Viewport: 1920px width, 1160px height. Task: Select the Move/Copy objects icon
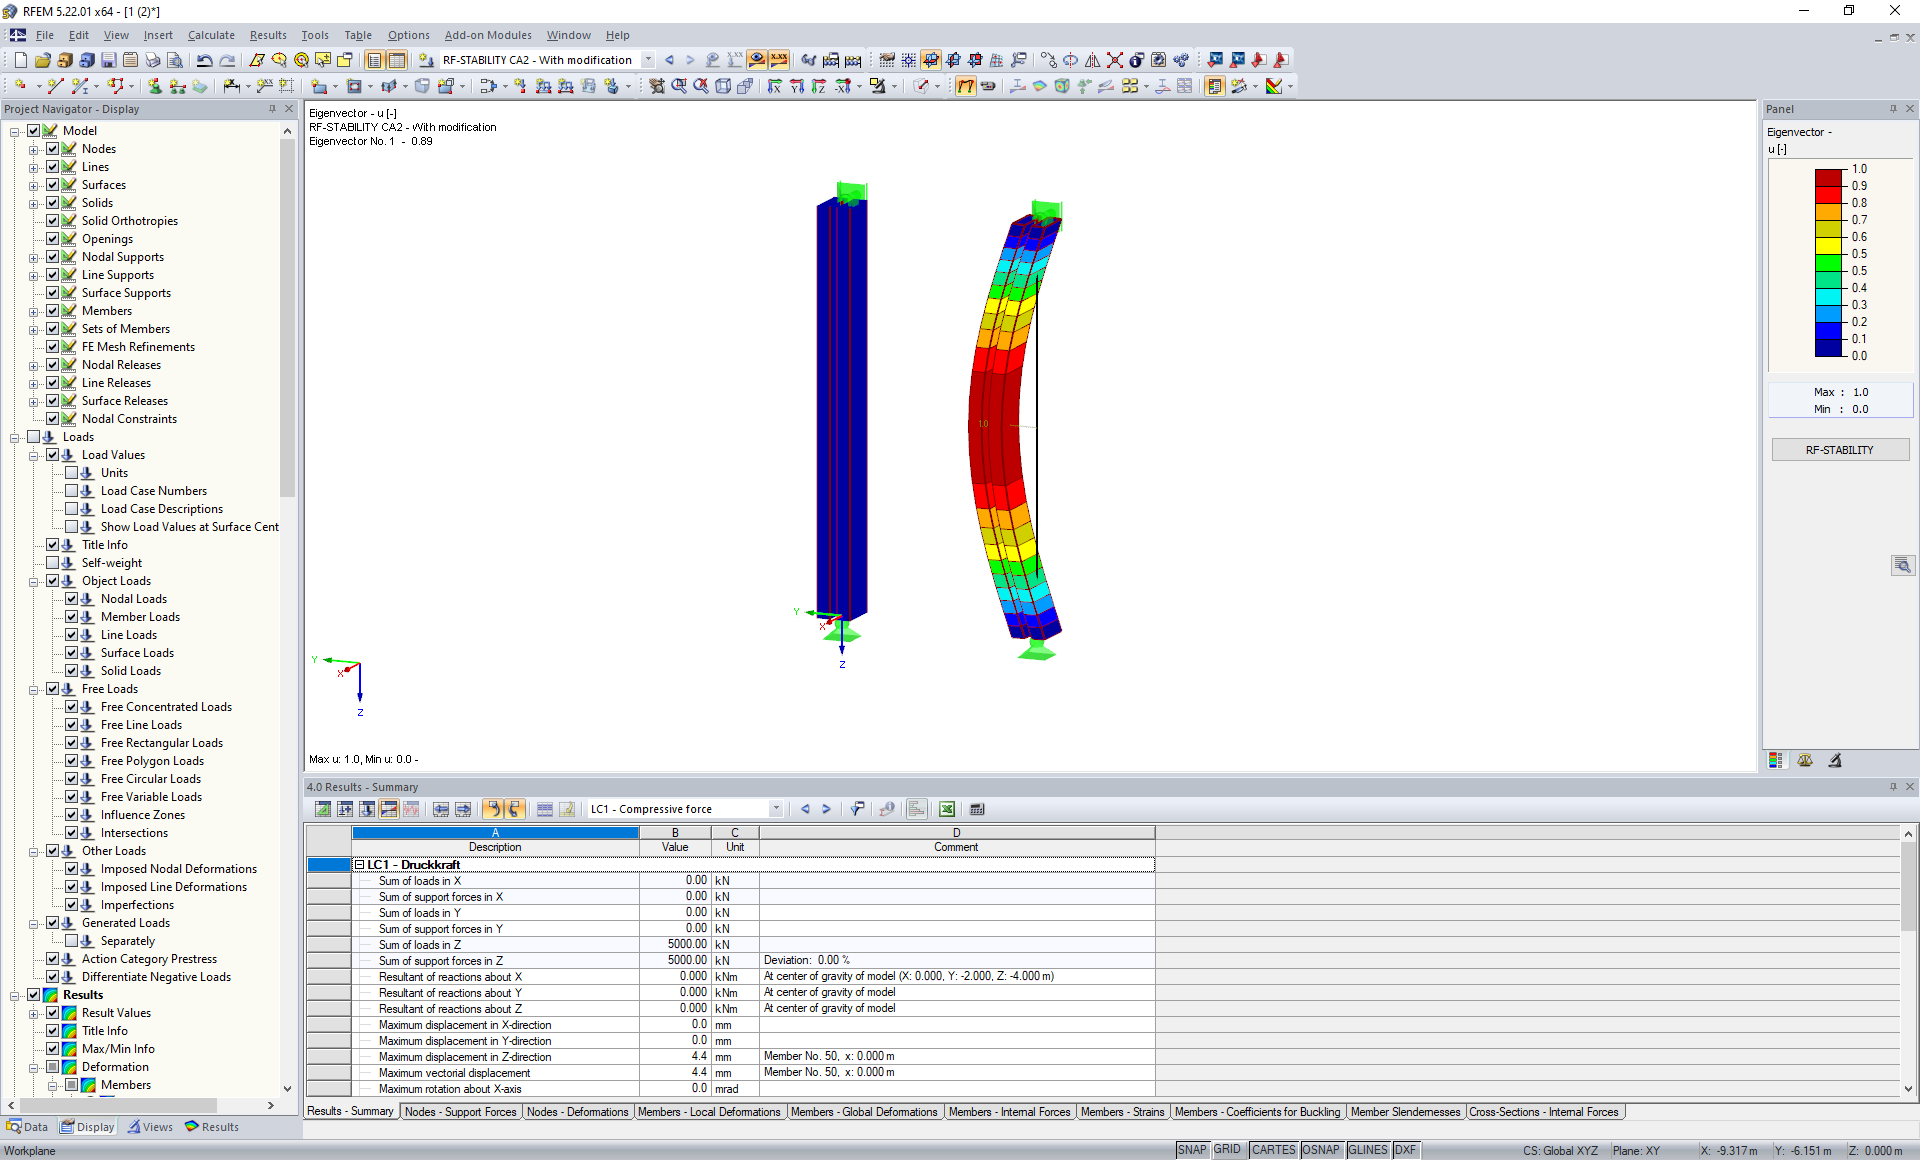[x=1048, y=60]
